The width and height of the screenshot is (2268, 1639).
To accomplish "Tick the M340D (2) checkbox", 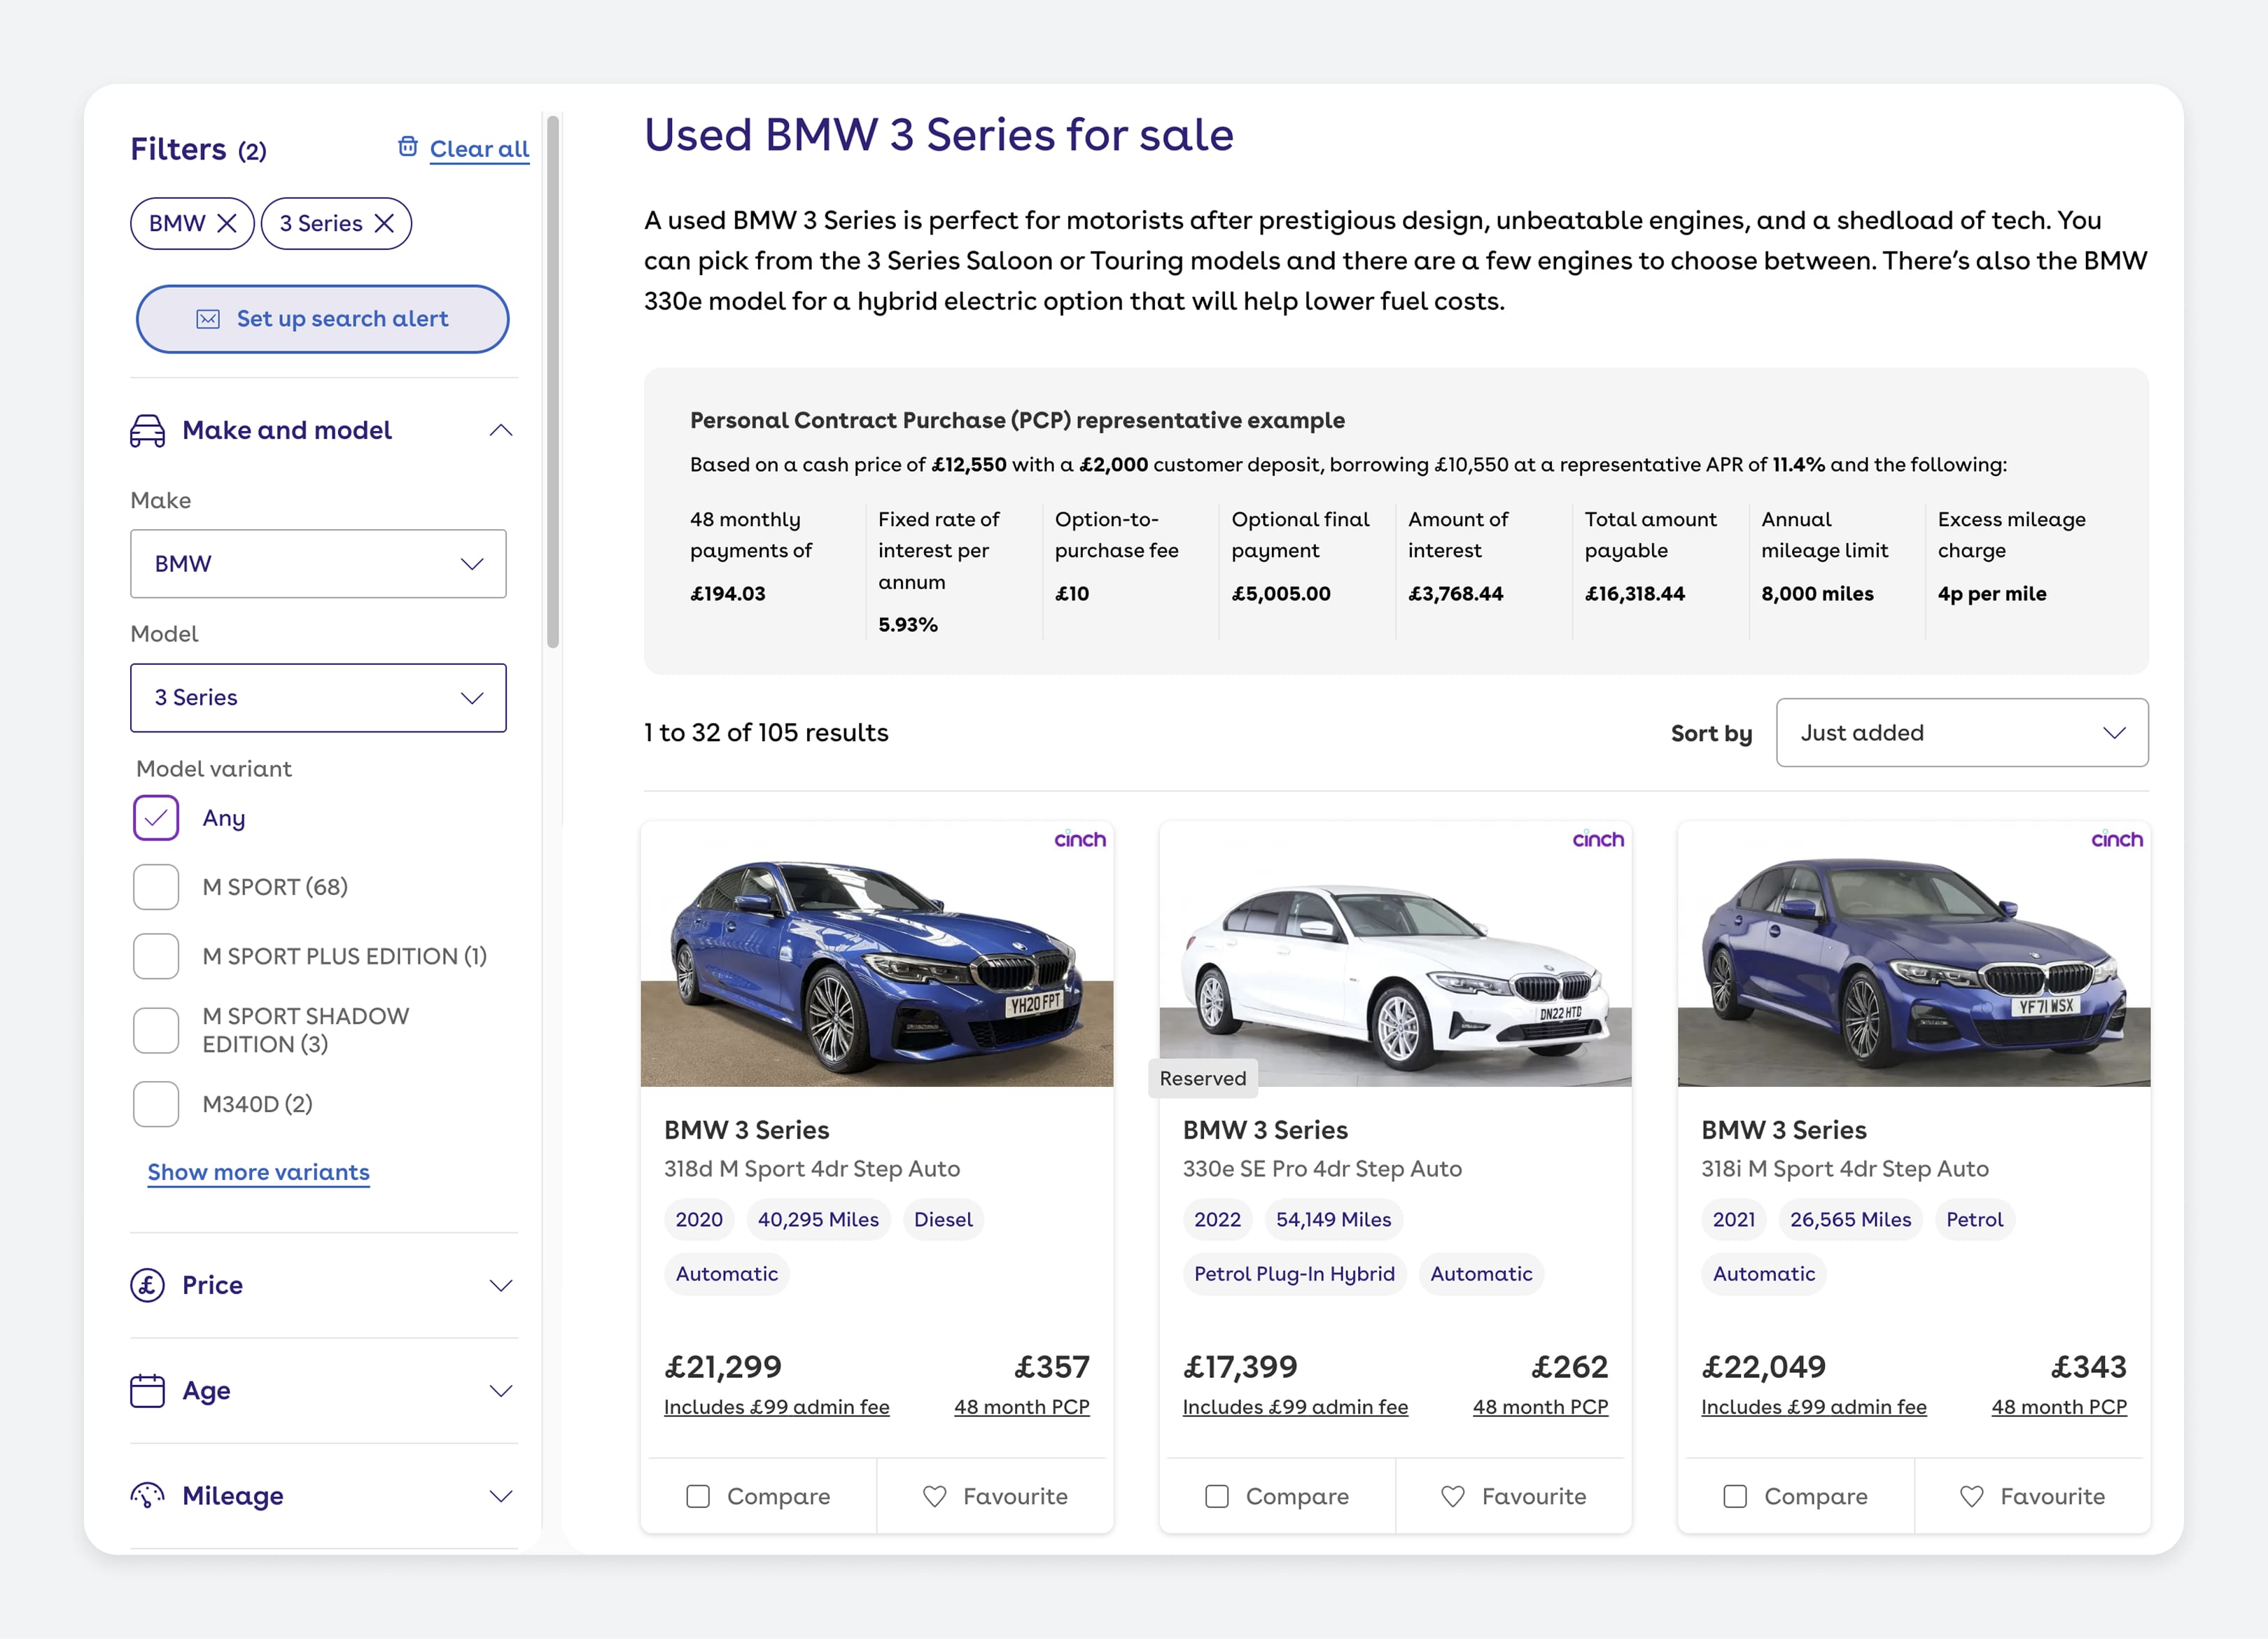I will (156, 1104).
